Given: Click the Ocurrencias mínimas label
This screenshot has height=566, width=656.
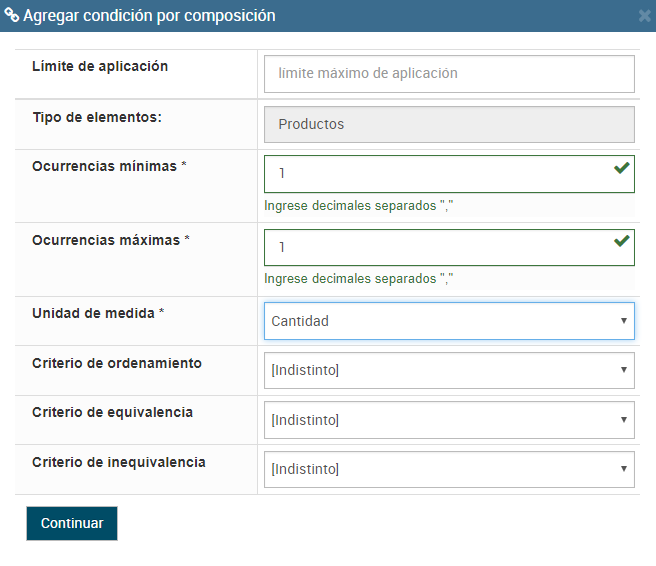Looking at the screenshot, I should point(110,166).
